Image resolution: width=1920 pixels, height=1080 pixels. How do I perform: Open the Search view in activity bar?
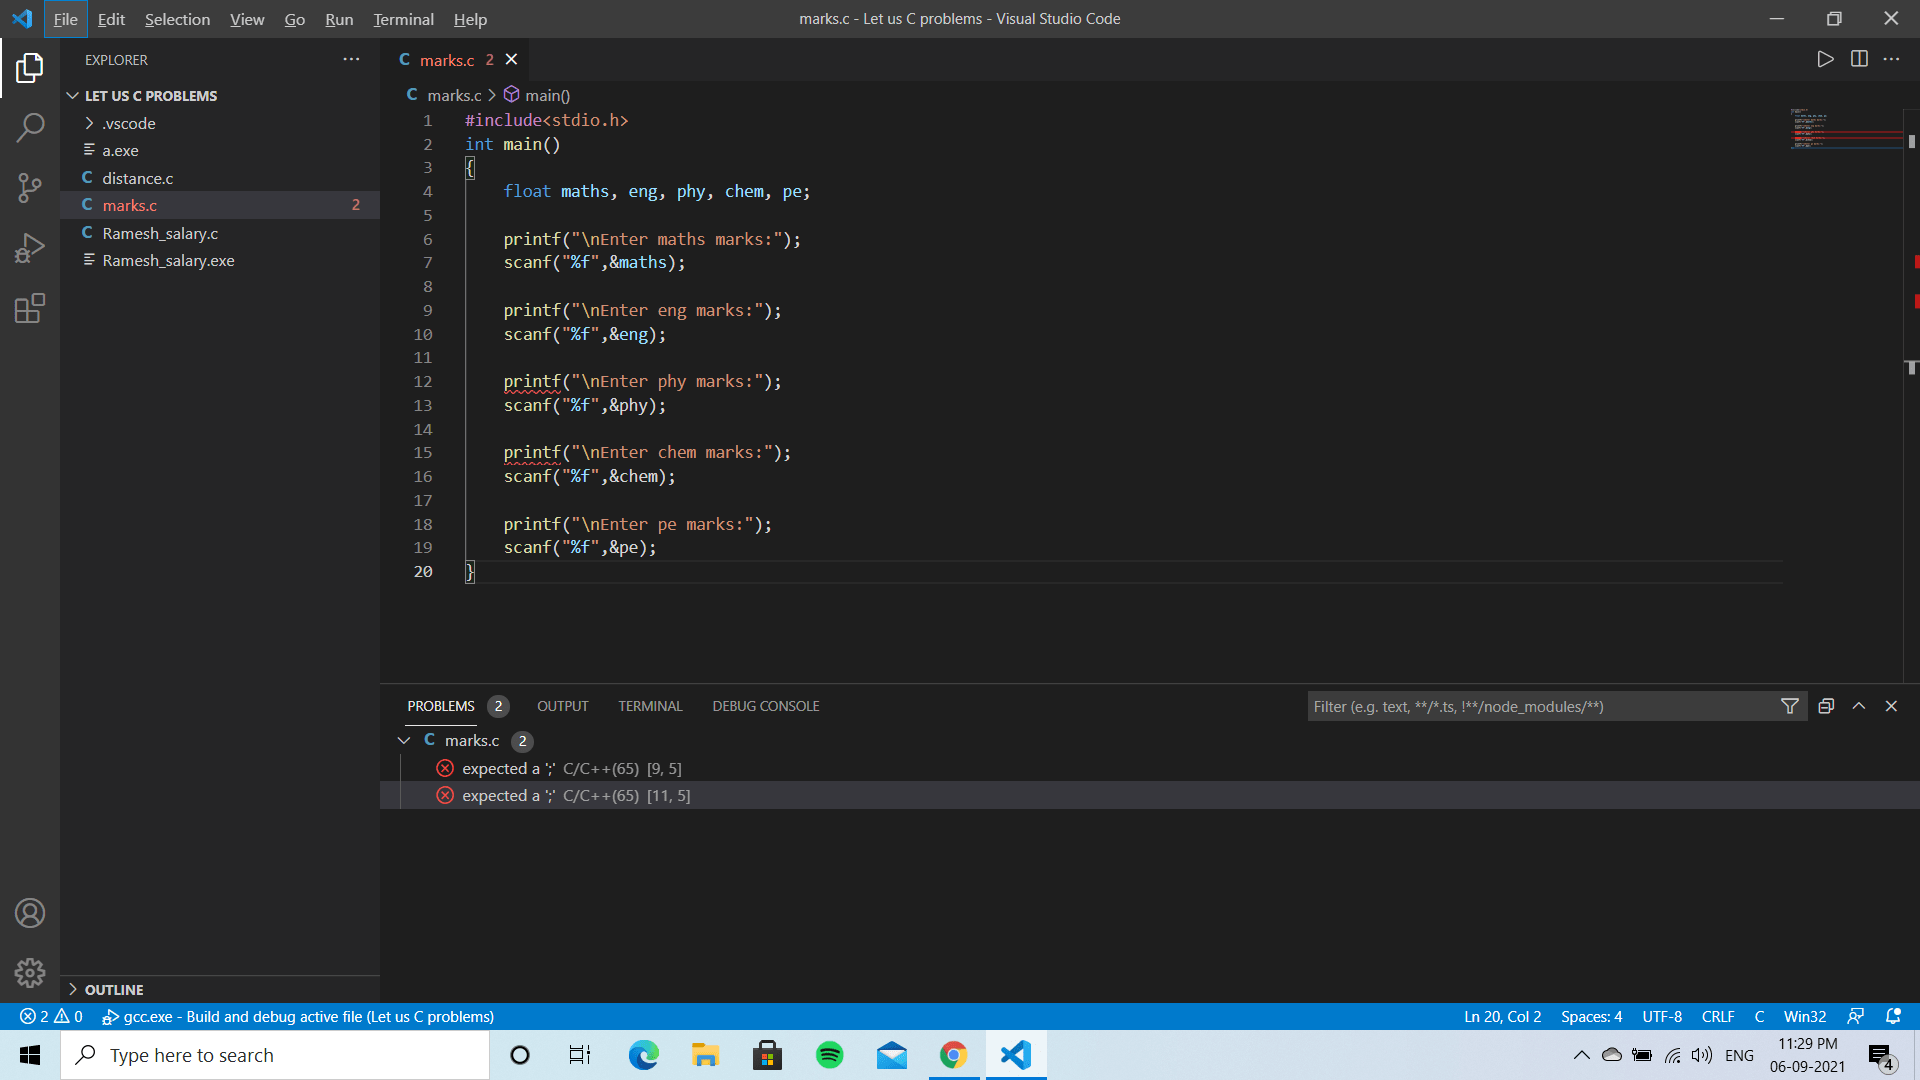tap(30, 128)
